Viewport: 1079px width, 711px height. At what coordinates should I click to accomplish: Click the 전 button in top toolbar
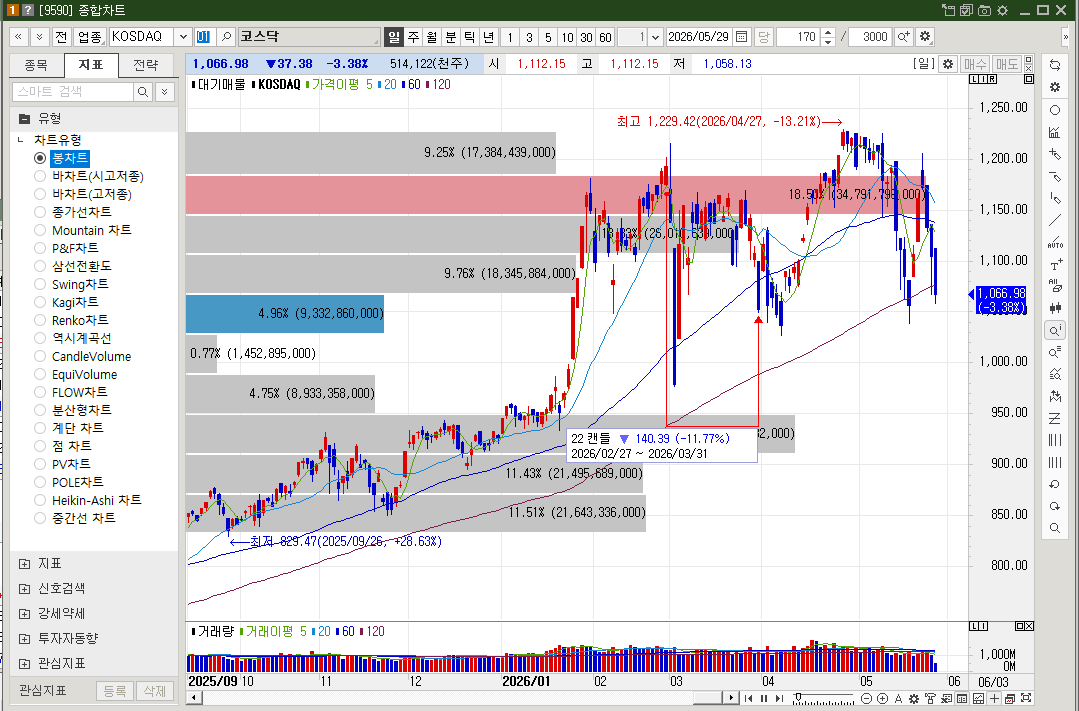61,36
